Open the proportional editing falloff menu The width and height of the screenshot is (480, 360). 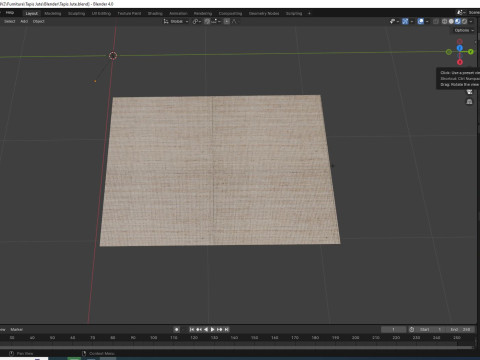234,21
